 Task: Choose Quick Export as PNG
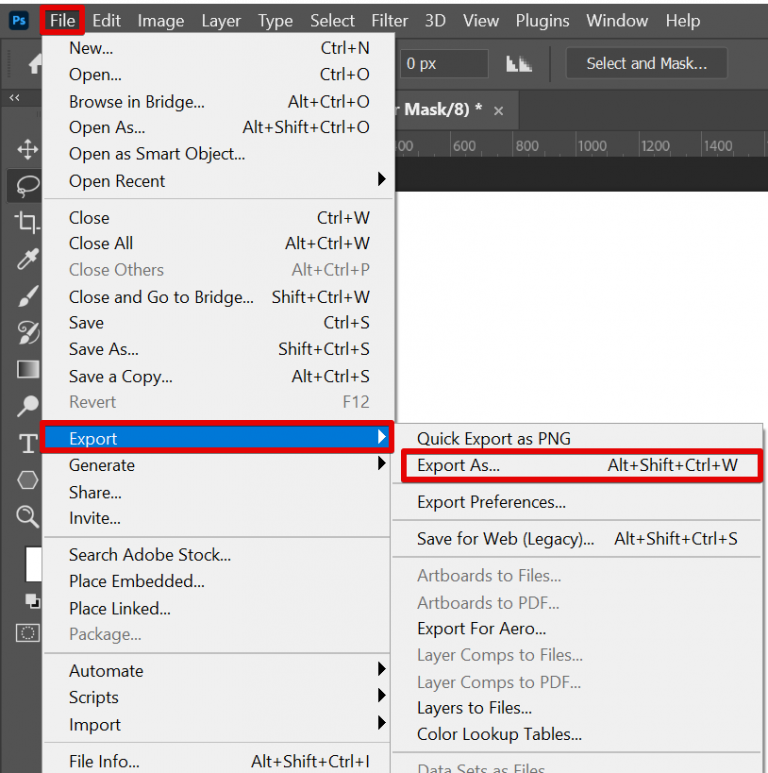[577, 438]
